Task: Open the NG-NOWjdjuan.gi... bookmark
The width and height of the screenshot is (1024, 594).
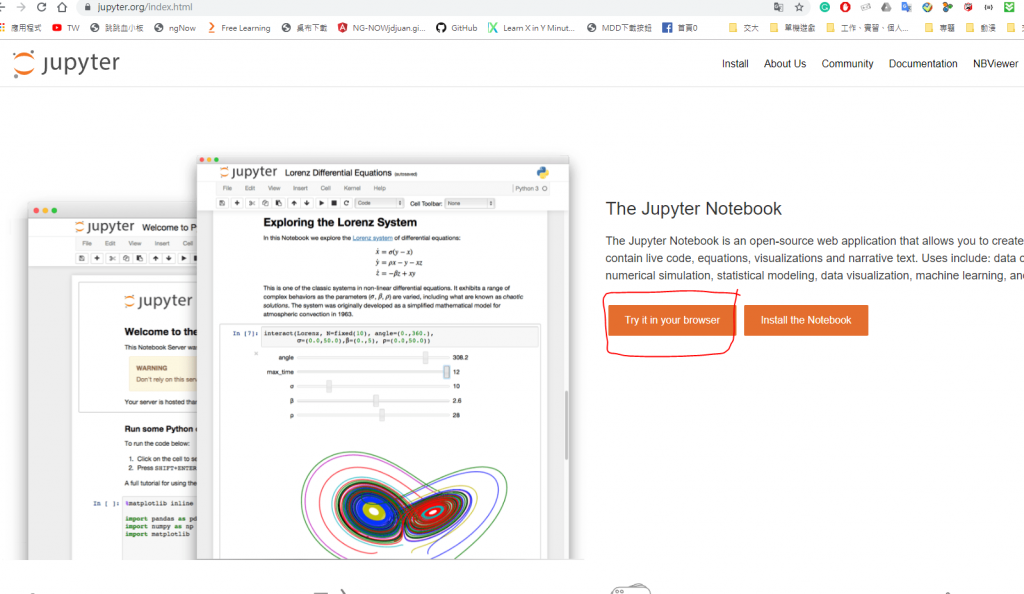Action: click(381, 28)
